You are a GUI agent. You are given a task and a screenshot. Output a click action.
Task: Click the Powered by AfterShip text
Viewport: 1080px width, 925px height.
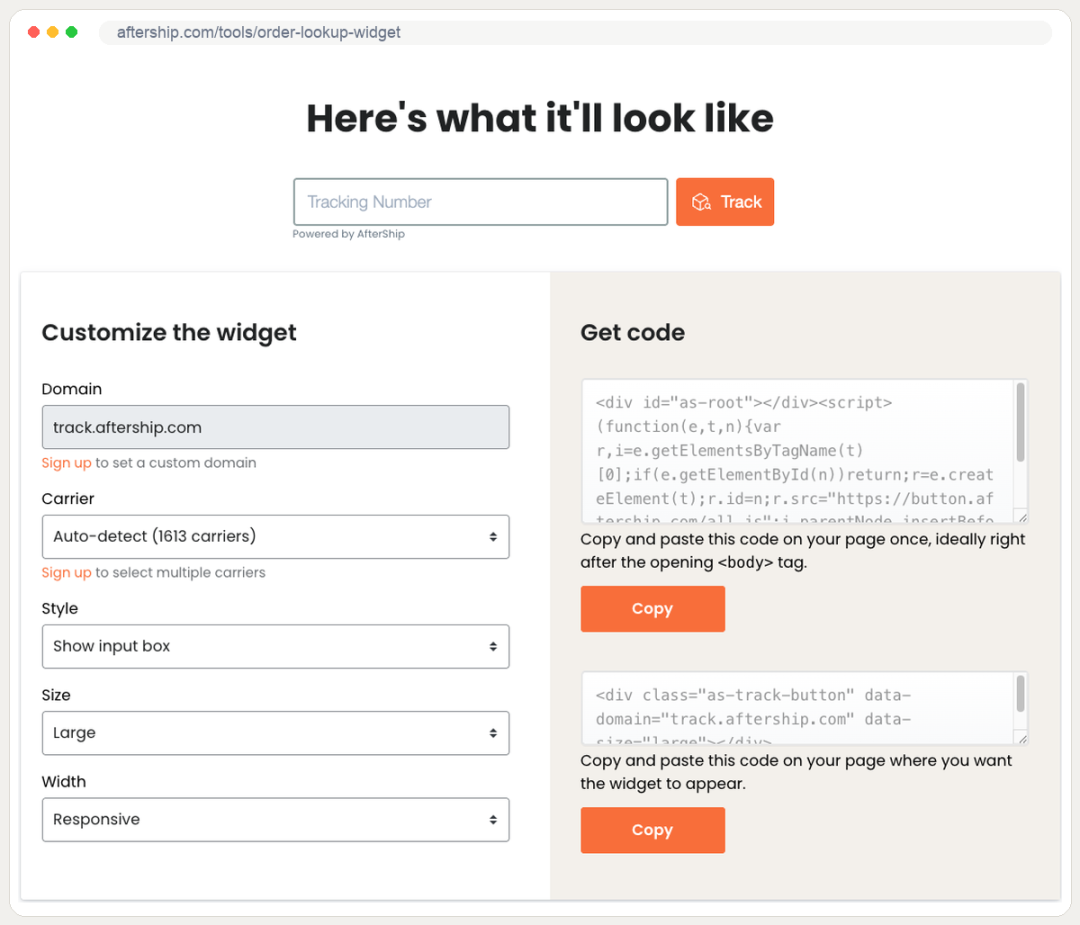tap(349, 234)
